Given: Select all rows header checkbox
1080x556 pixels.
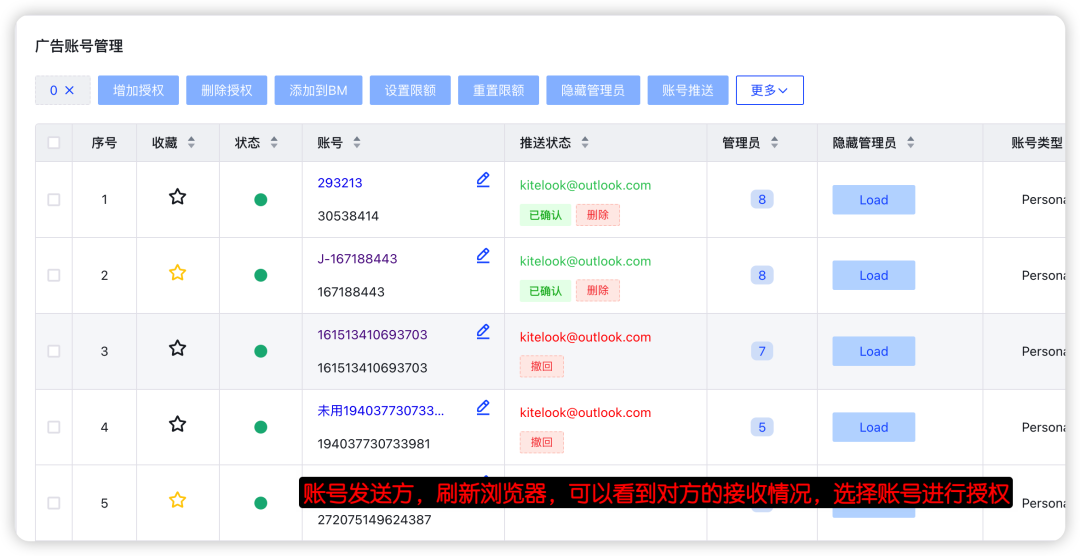Looking at the screenshot, I should [x=54, y=143].
